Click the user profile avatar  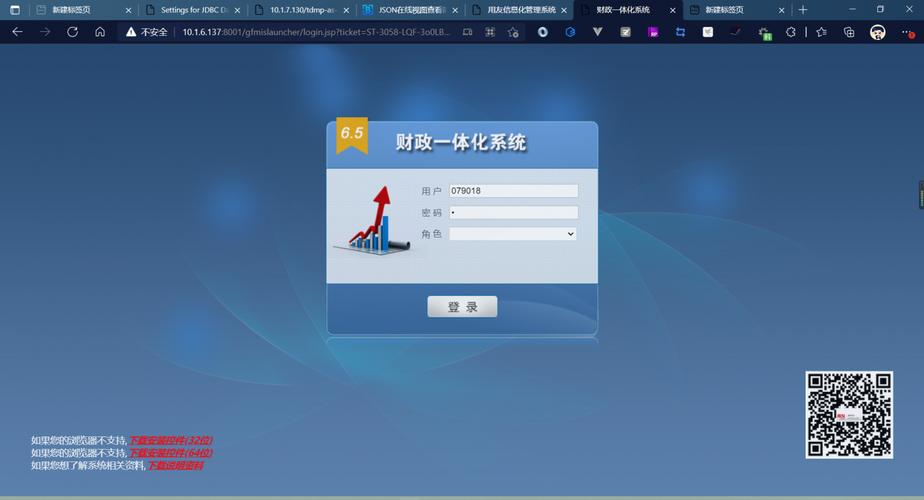pyautogui.click(x=877, y=32)
